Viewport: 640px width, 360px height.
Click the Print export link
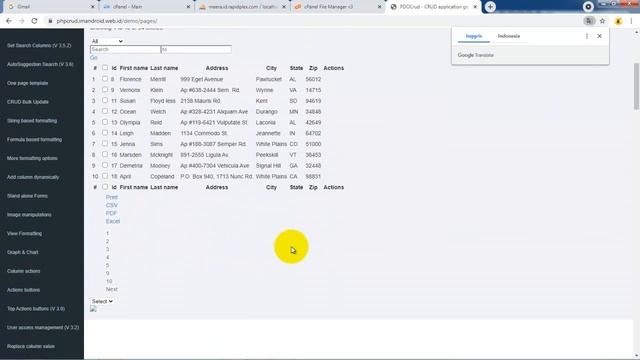click(111, 197)
